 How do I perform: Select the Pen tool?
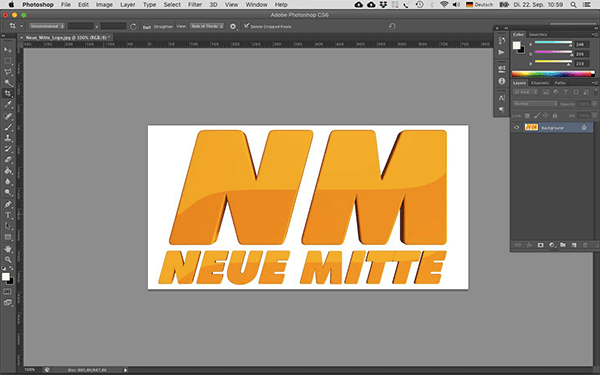[x=8, y=204]
